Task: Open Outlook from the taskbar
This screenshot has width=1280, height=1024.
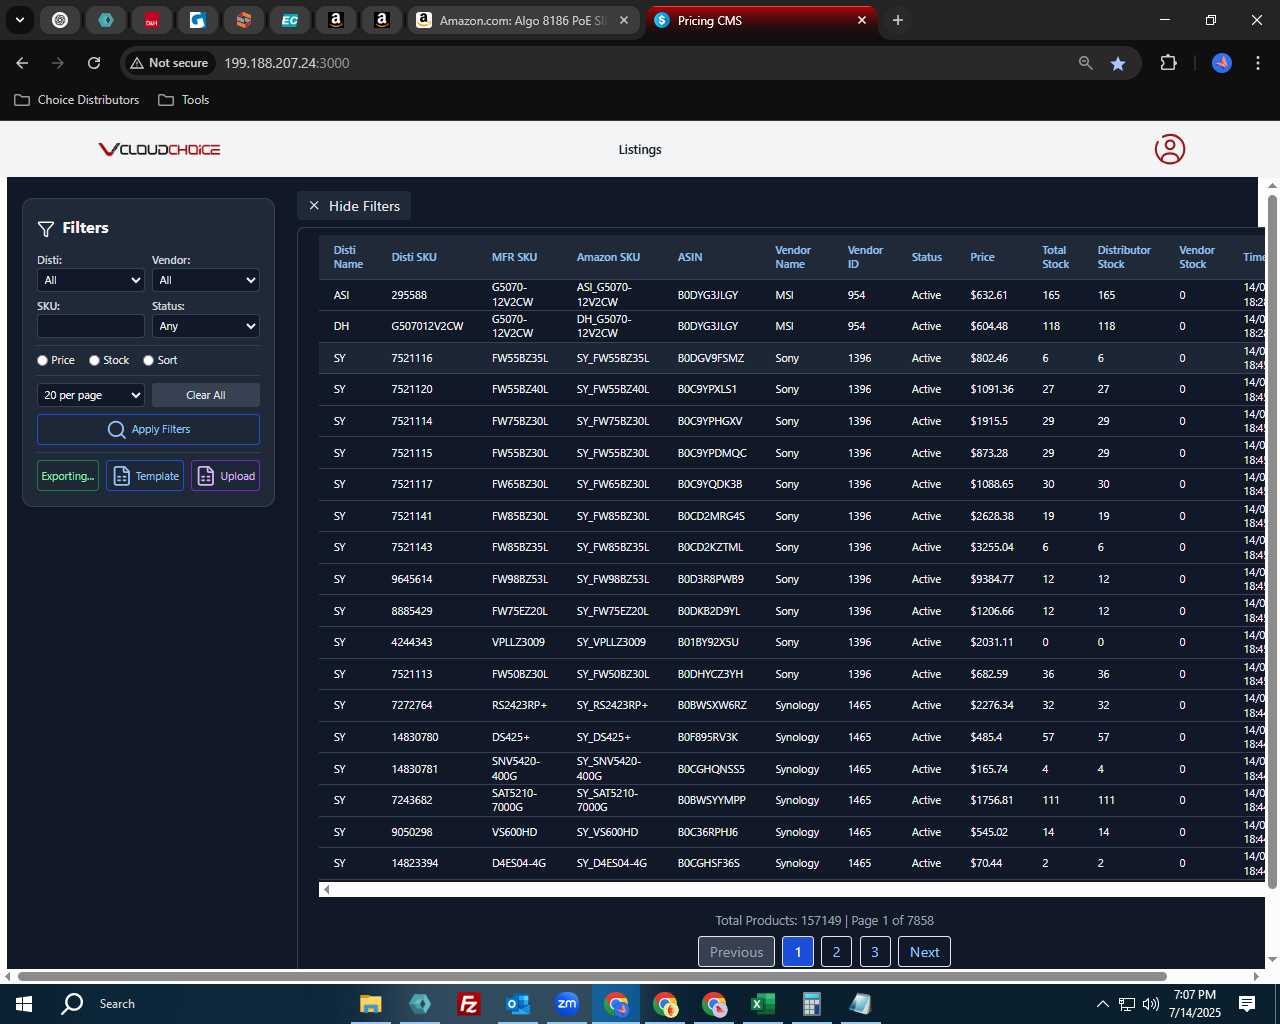Action: (518, 1004)
